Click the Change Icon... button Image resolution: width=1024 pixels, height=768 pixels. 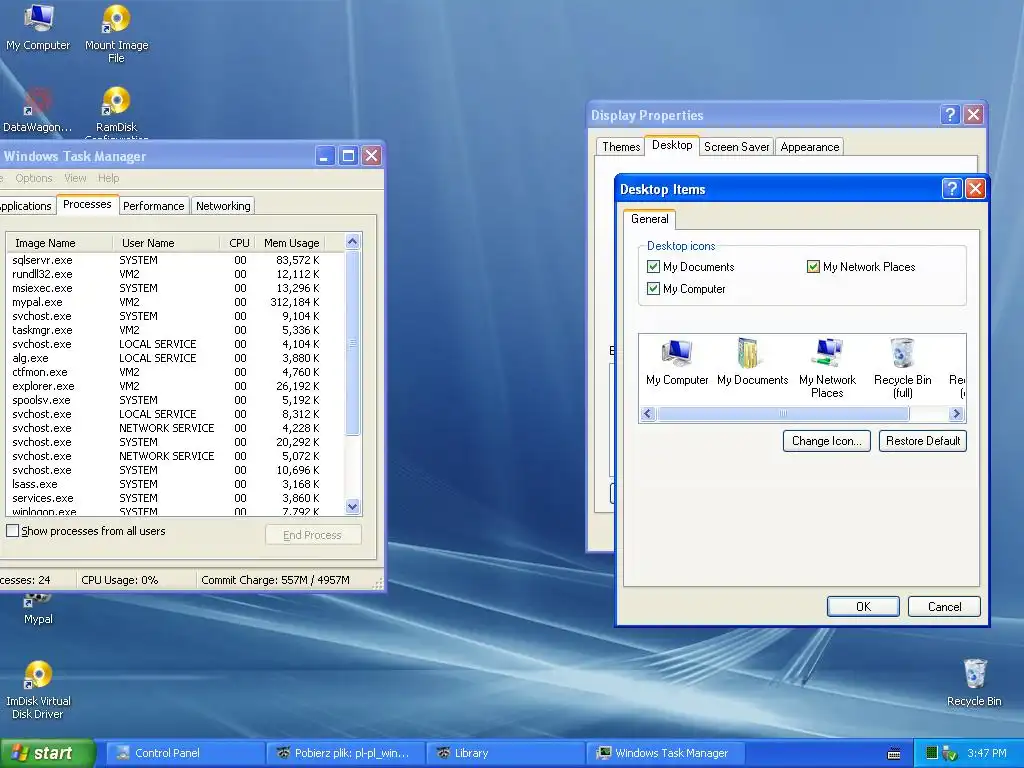826,441
